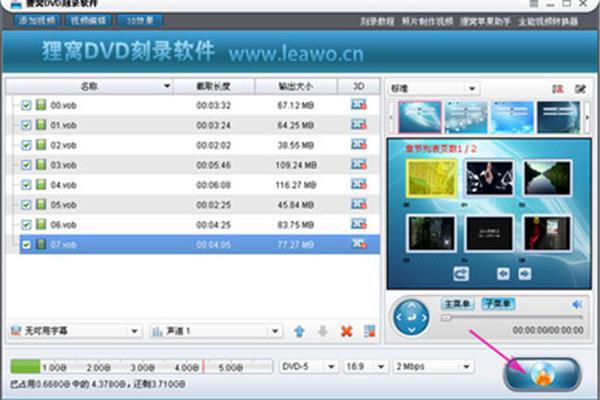This screenshot has width=600, height=400.
Task: Open the 全能视频转换器 link
Action: 548,21
